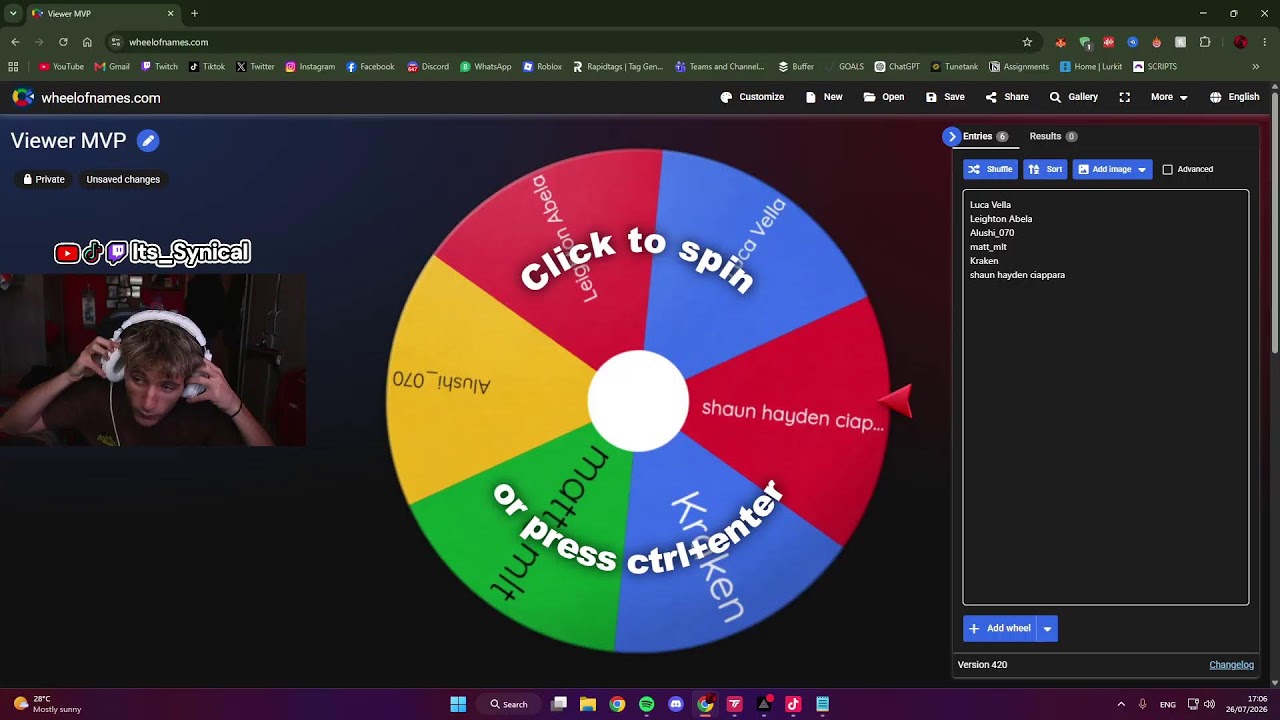Click the Private visibility button
Viewport: 1280px width, 720px height.
(x=44, y=179)
